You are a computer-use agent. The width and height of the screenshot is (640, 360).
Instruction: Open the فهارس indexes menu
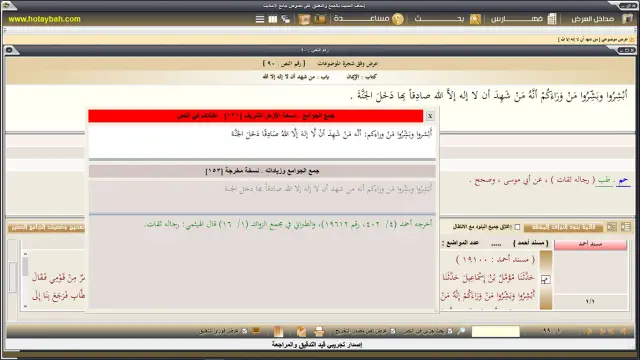(x=517, y=19)
